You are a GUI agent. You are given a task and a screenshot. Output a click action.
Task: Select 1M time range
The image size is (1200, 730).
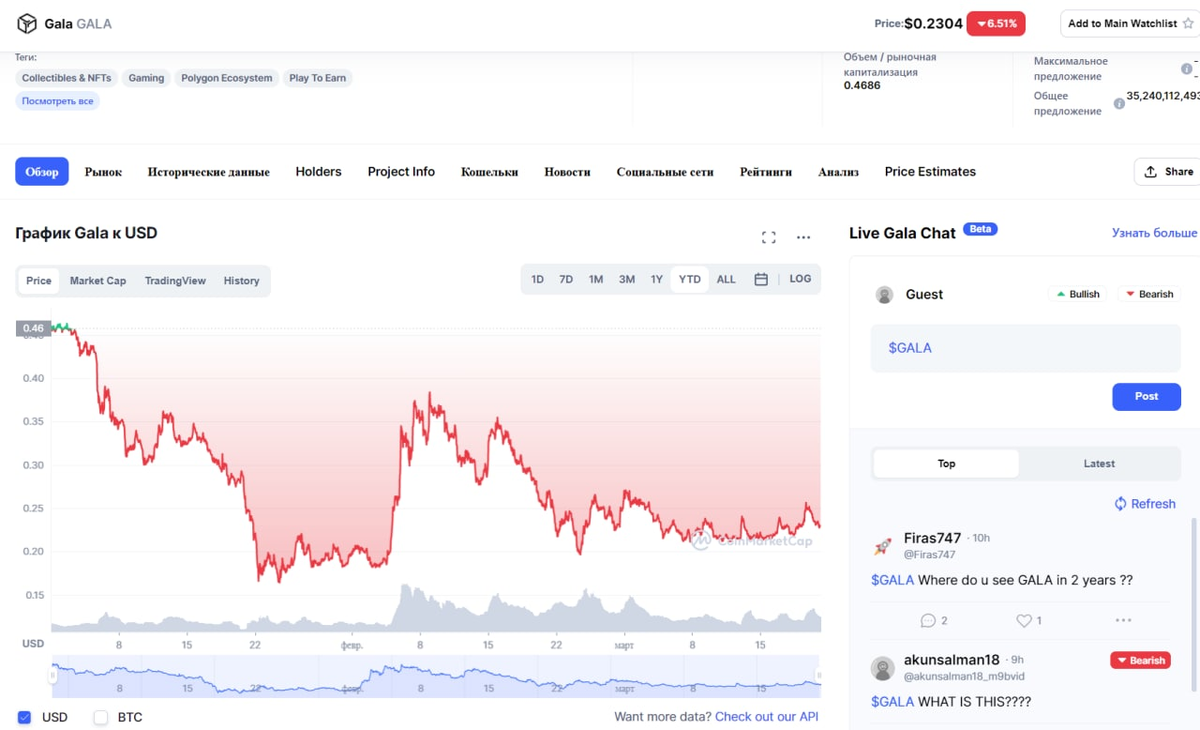596,279
